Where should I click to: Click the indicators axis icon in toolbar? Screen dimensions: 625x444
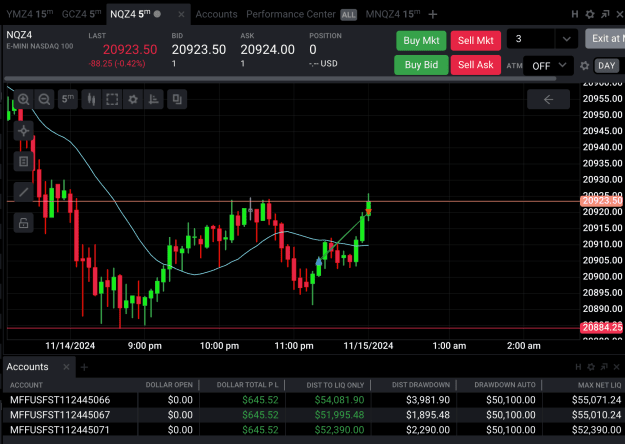click(x=153, y=99)
